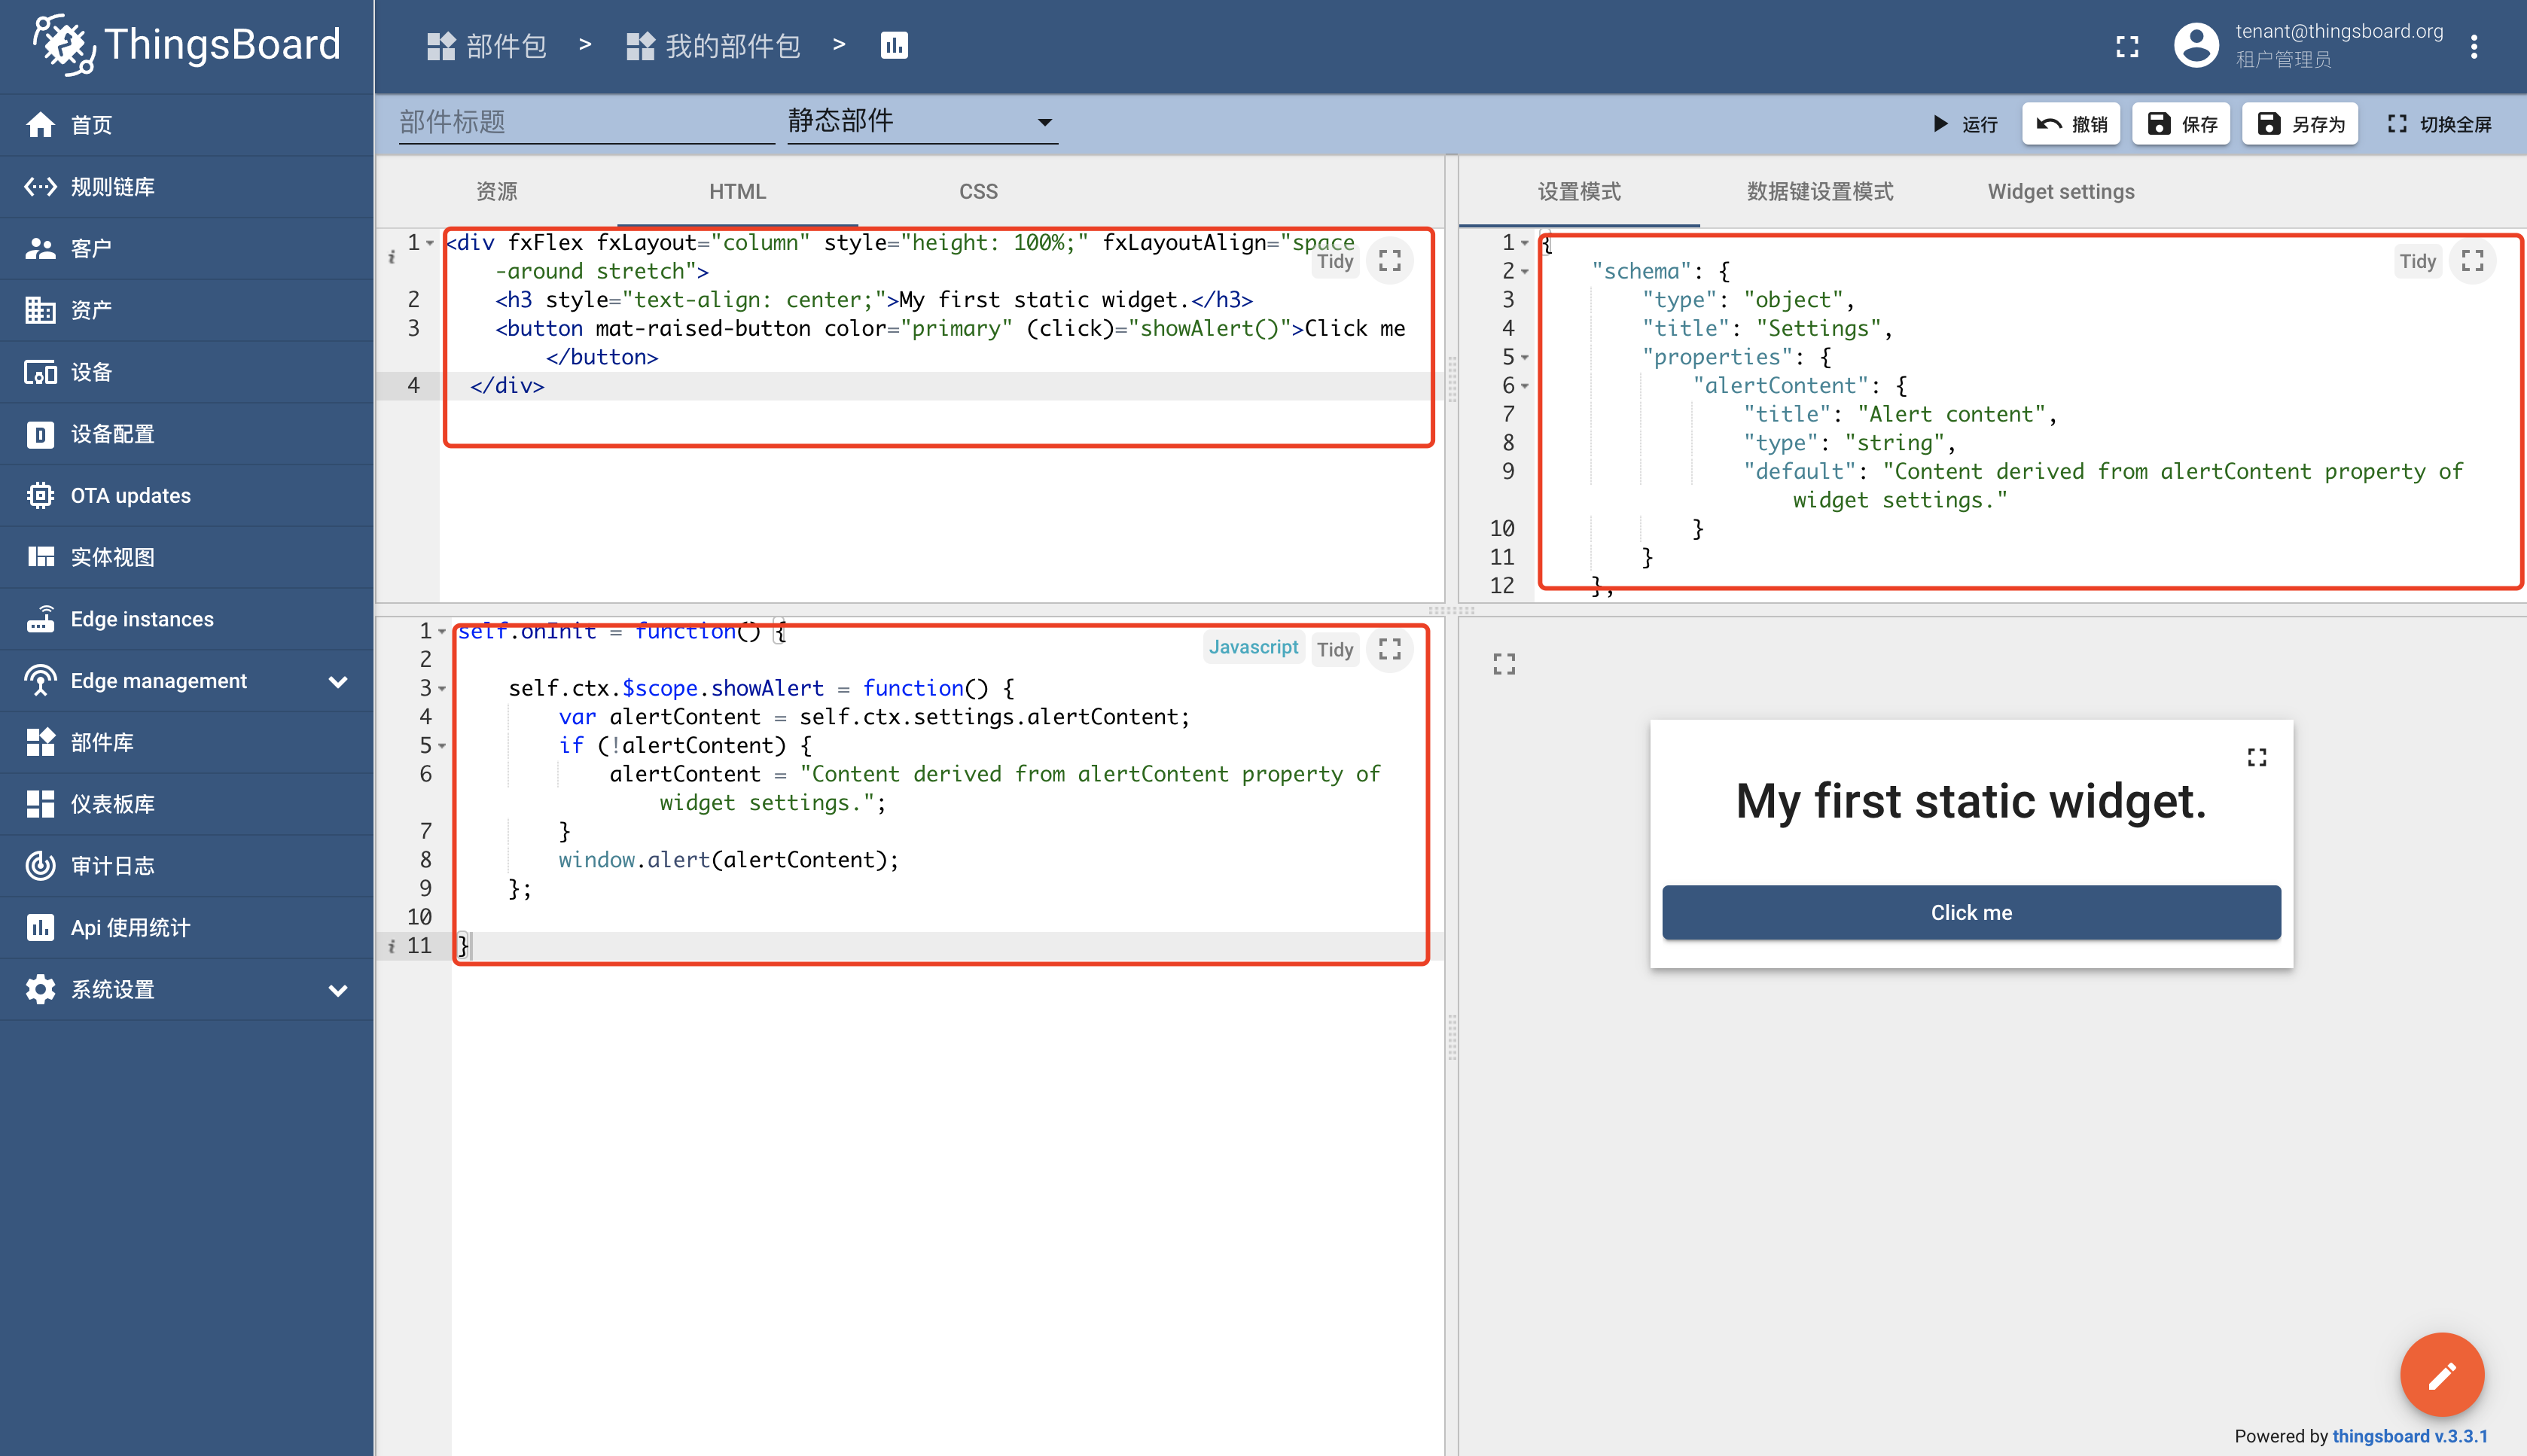Open 资产 assets icon
Image resolution: width=2527 pixels, height=1456 pixels.
(x=40, y=310)
